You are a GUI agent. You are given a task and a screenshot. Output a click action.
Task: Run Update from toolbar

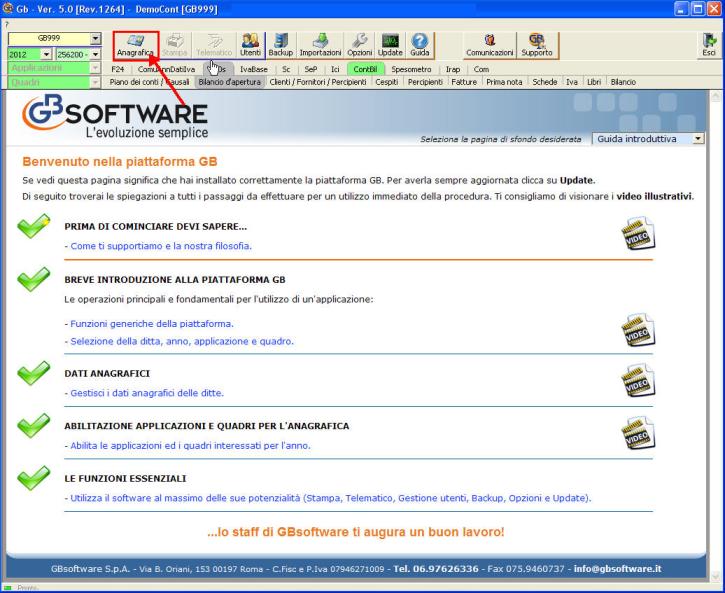point(390,45)
